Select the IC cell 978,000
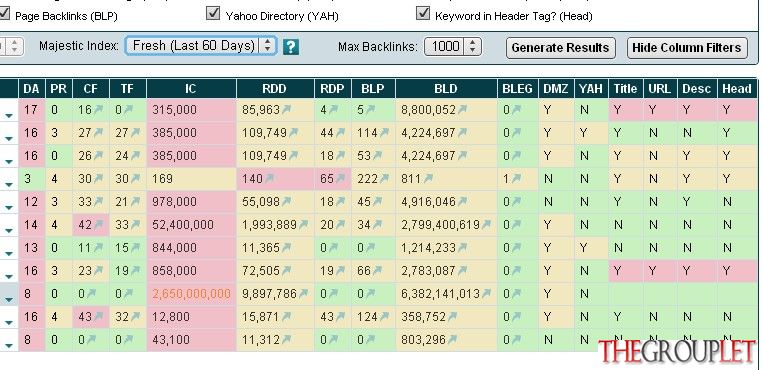763x370 pixels. [191, 202]
